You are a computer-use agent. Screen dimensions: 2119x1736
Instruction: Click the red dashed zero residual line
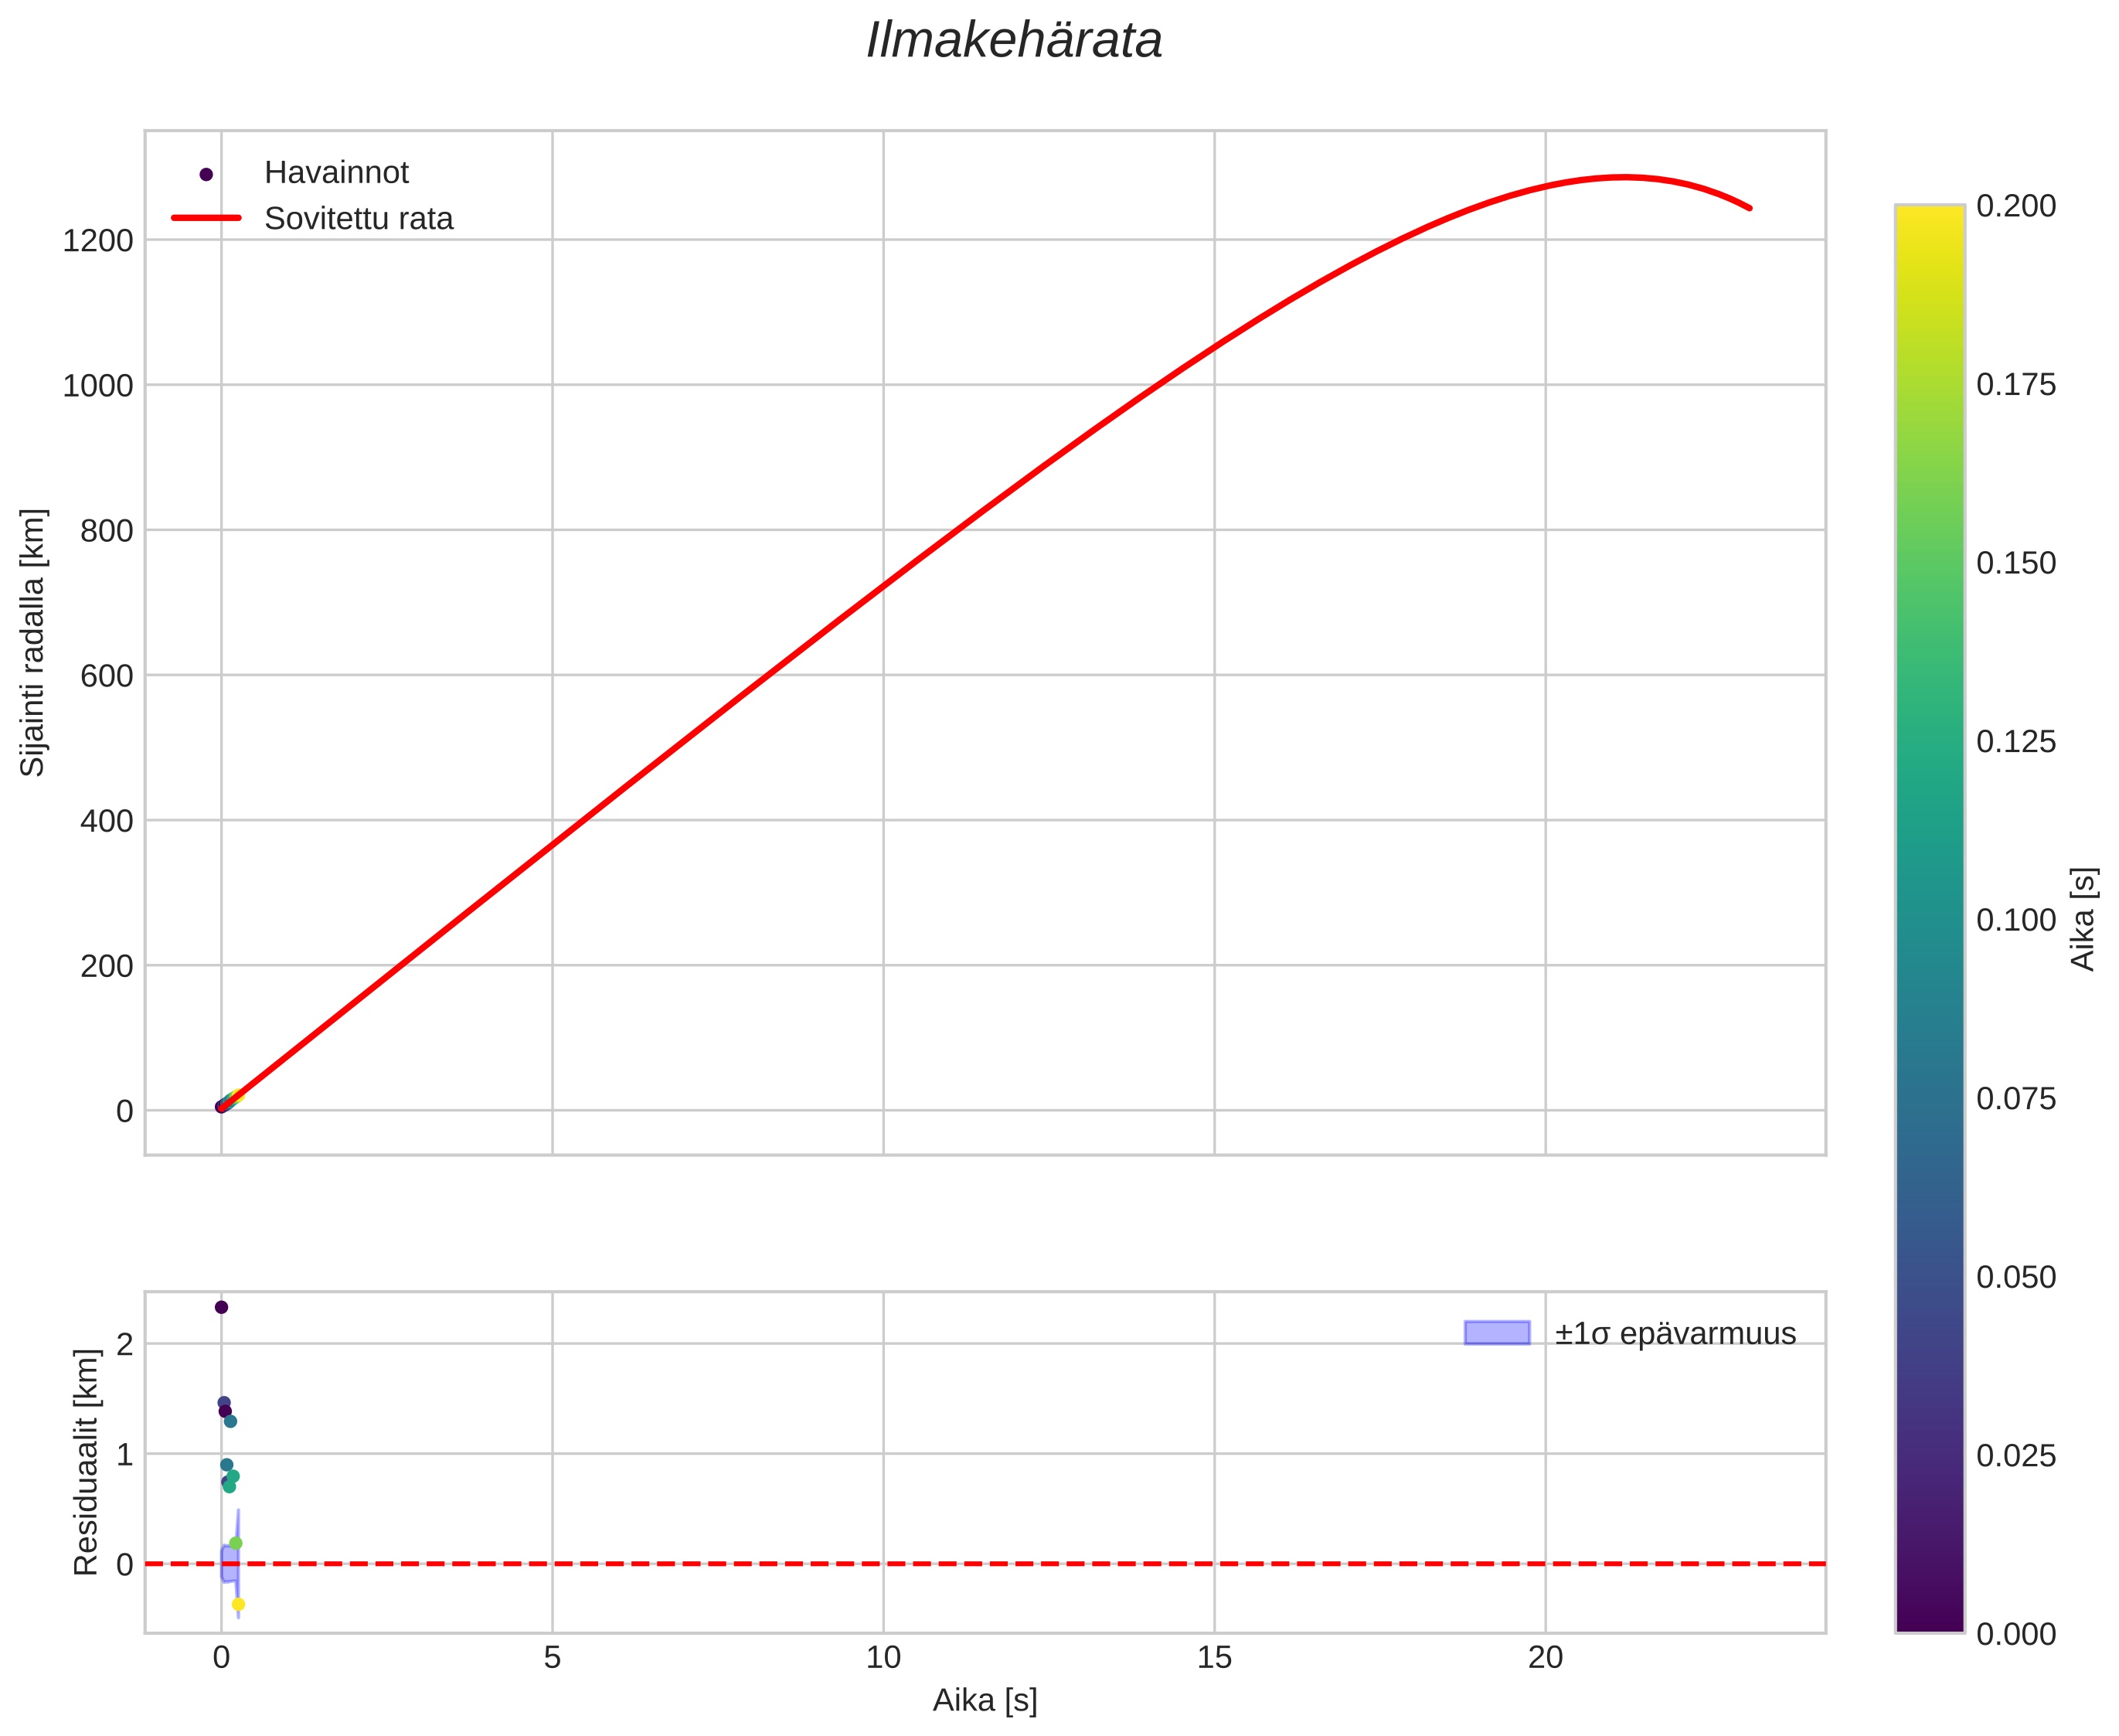tap(1000, 1563)
